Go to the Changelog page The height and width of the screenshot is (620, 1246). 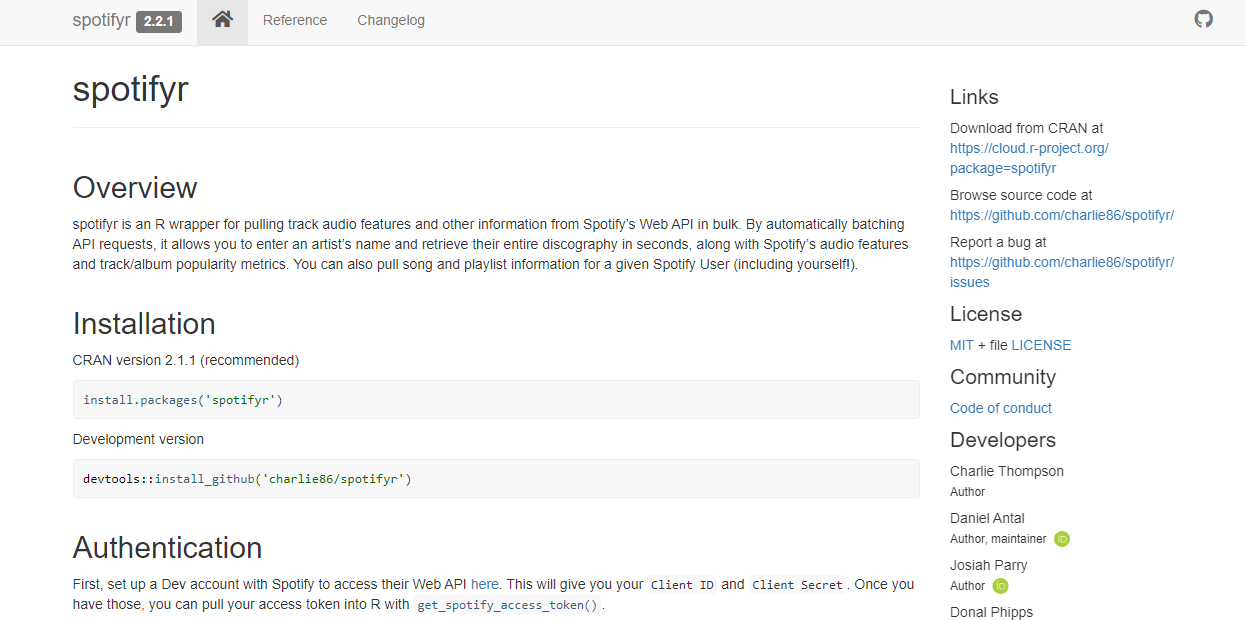point(391,20)
